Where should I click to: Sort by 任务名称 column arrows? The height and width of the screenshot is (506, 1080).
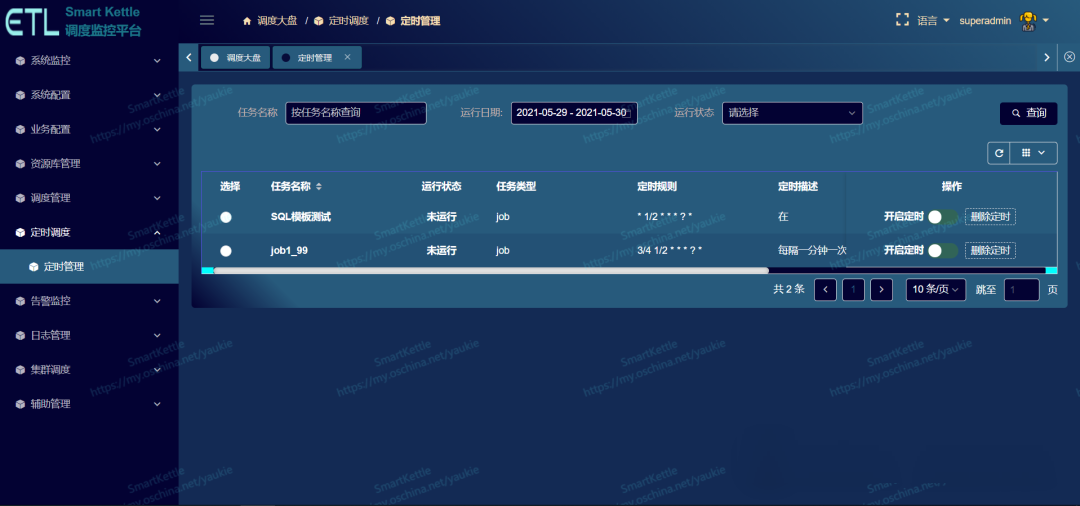318,187
